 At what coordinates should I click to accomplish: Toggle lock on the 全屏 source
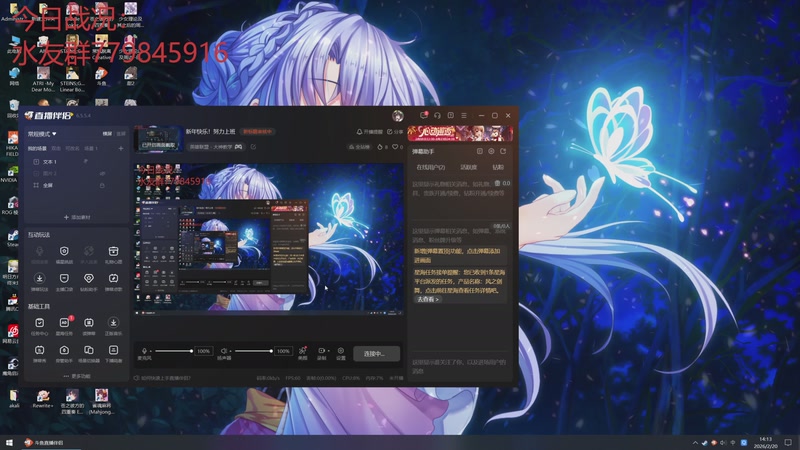coord(102,185)
